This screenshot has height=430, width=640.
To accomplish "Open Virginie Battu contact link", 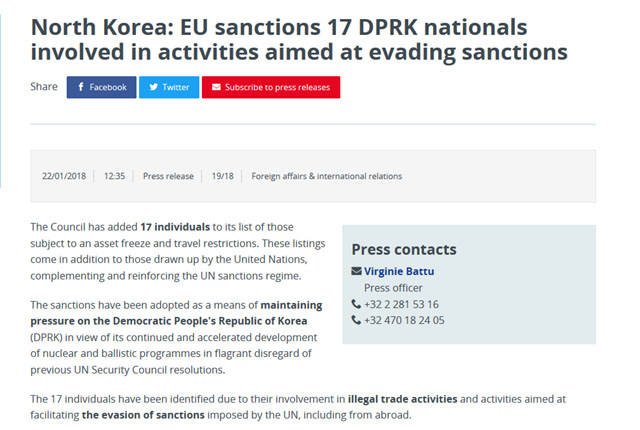I will pos(399,272).
